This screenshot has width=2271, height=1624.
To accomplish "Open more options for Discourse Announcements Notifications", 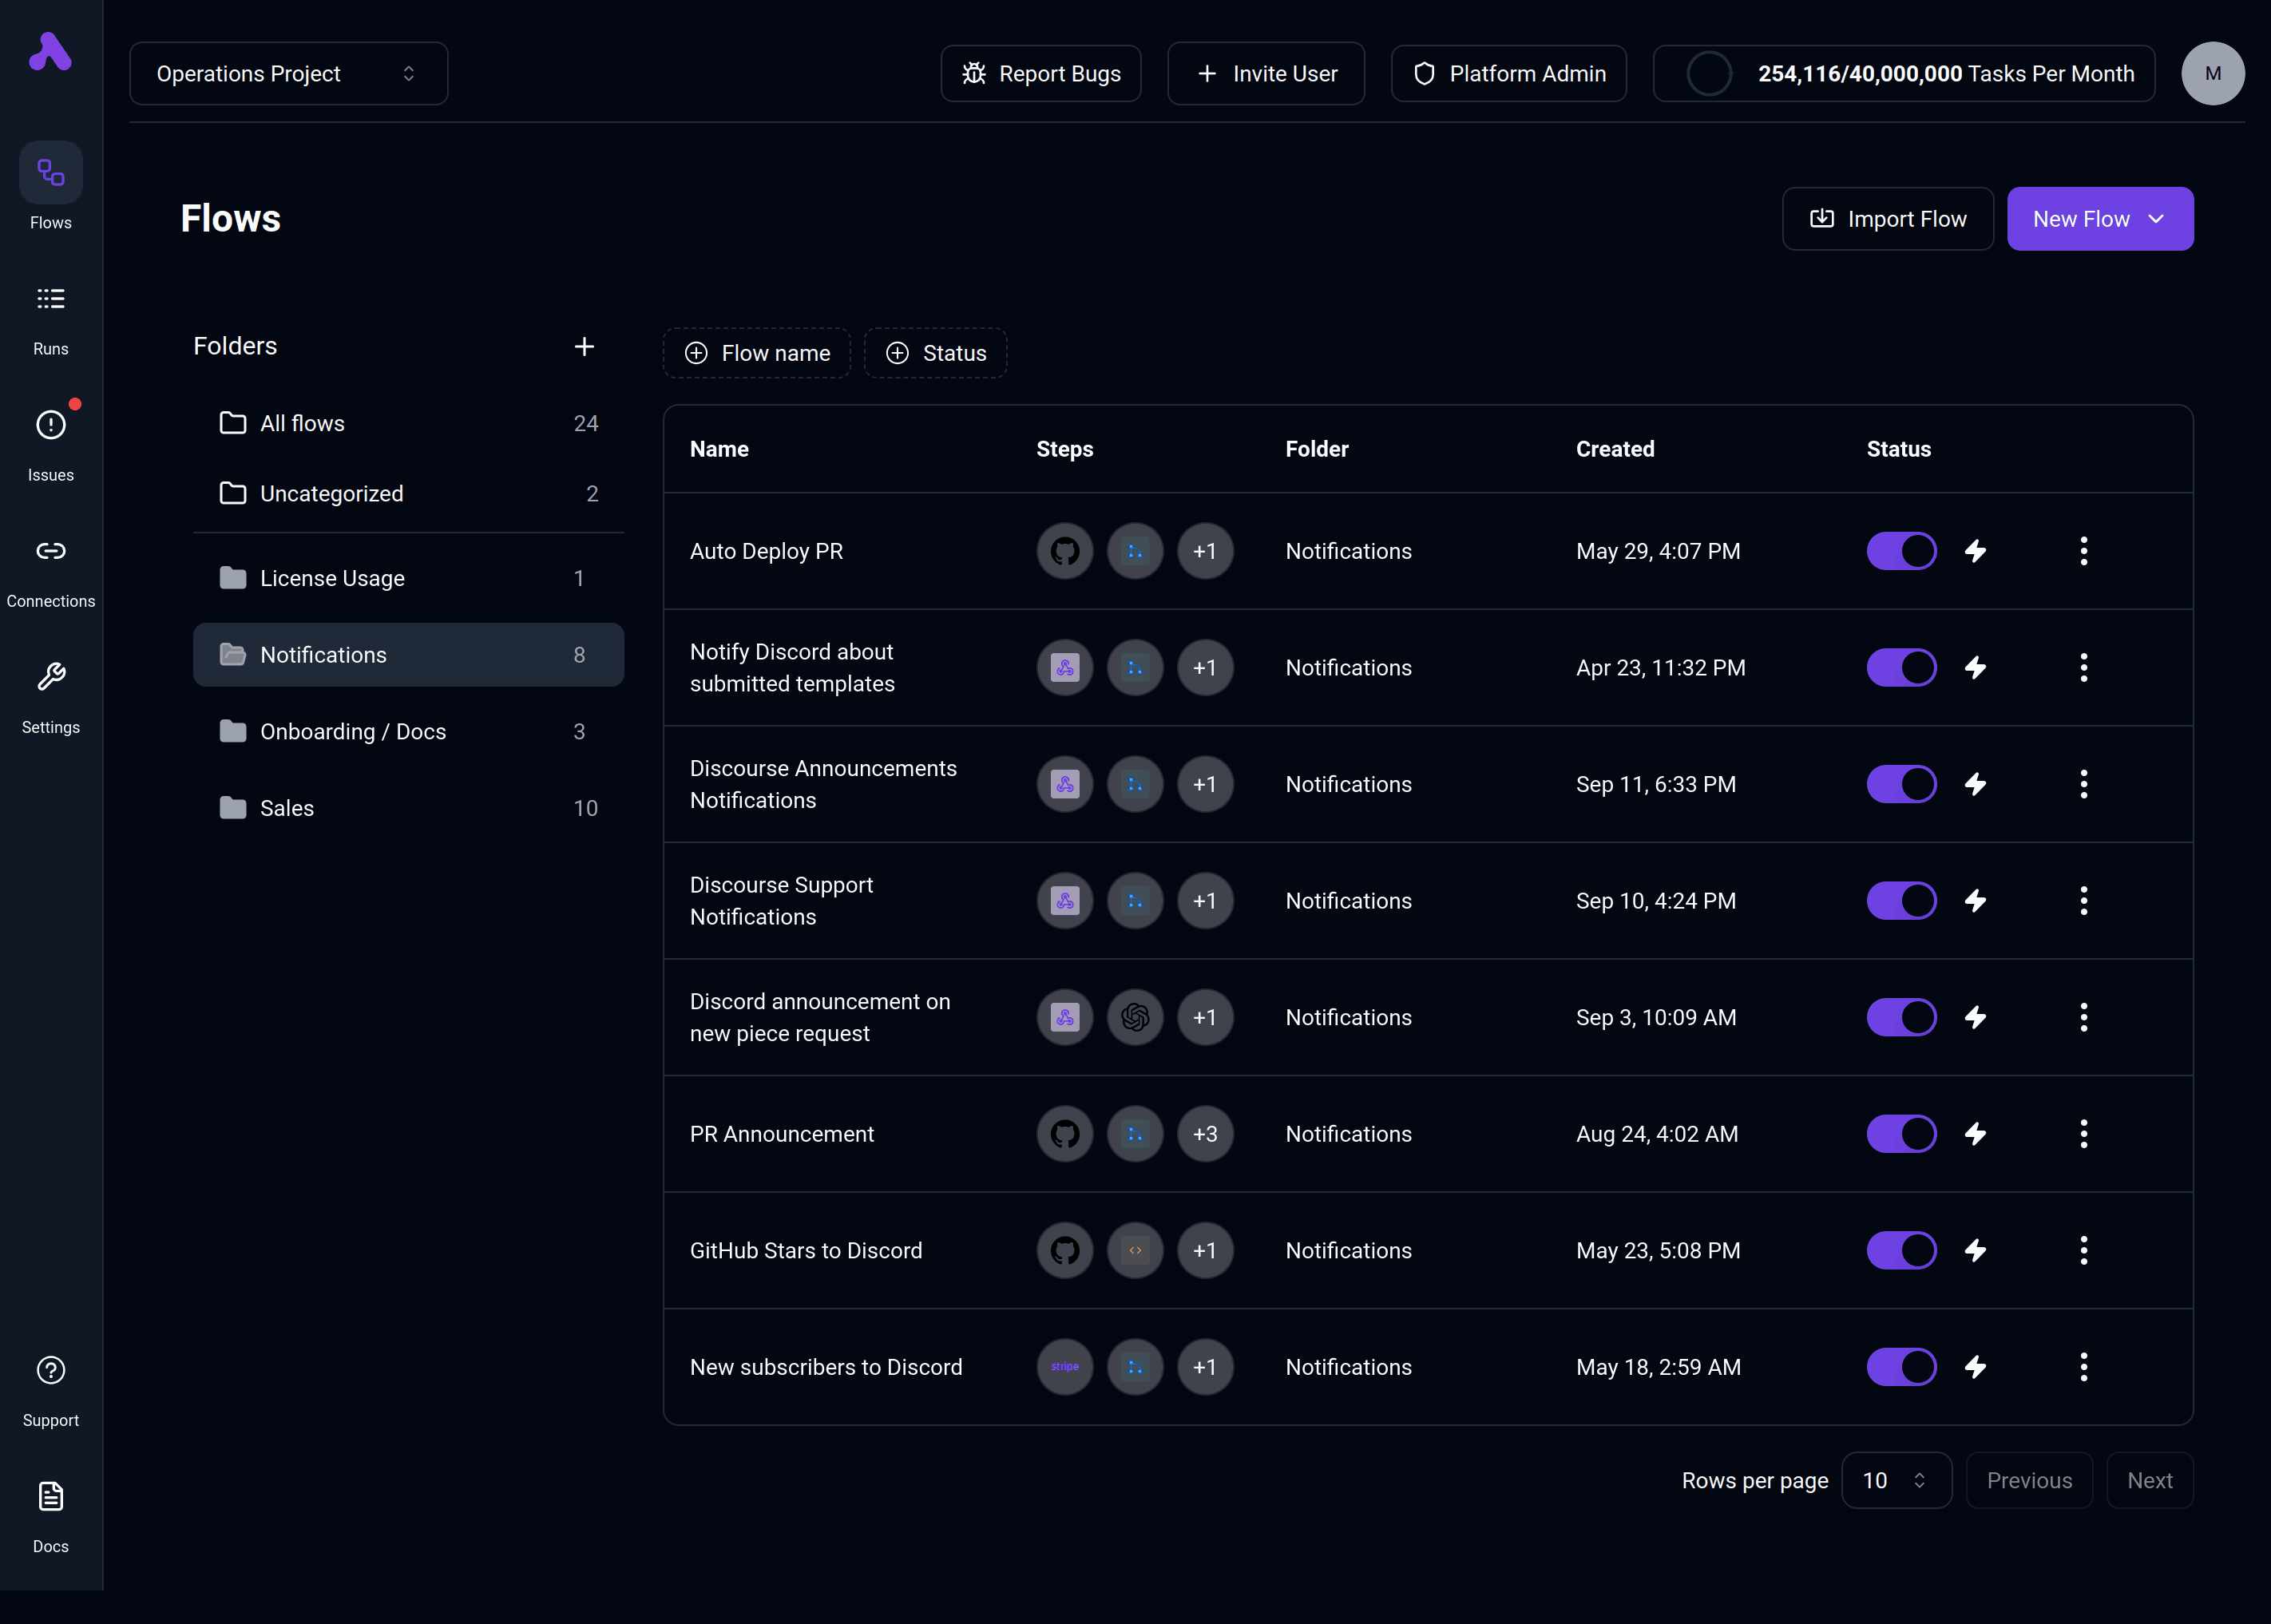I will click(x=2084, y=784).
